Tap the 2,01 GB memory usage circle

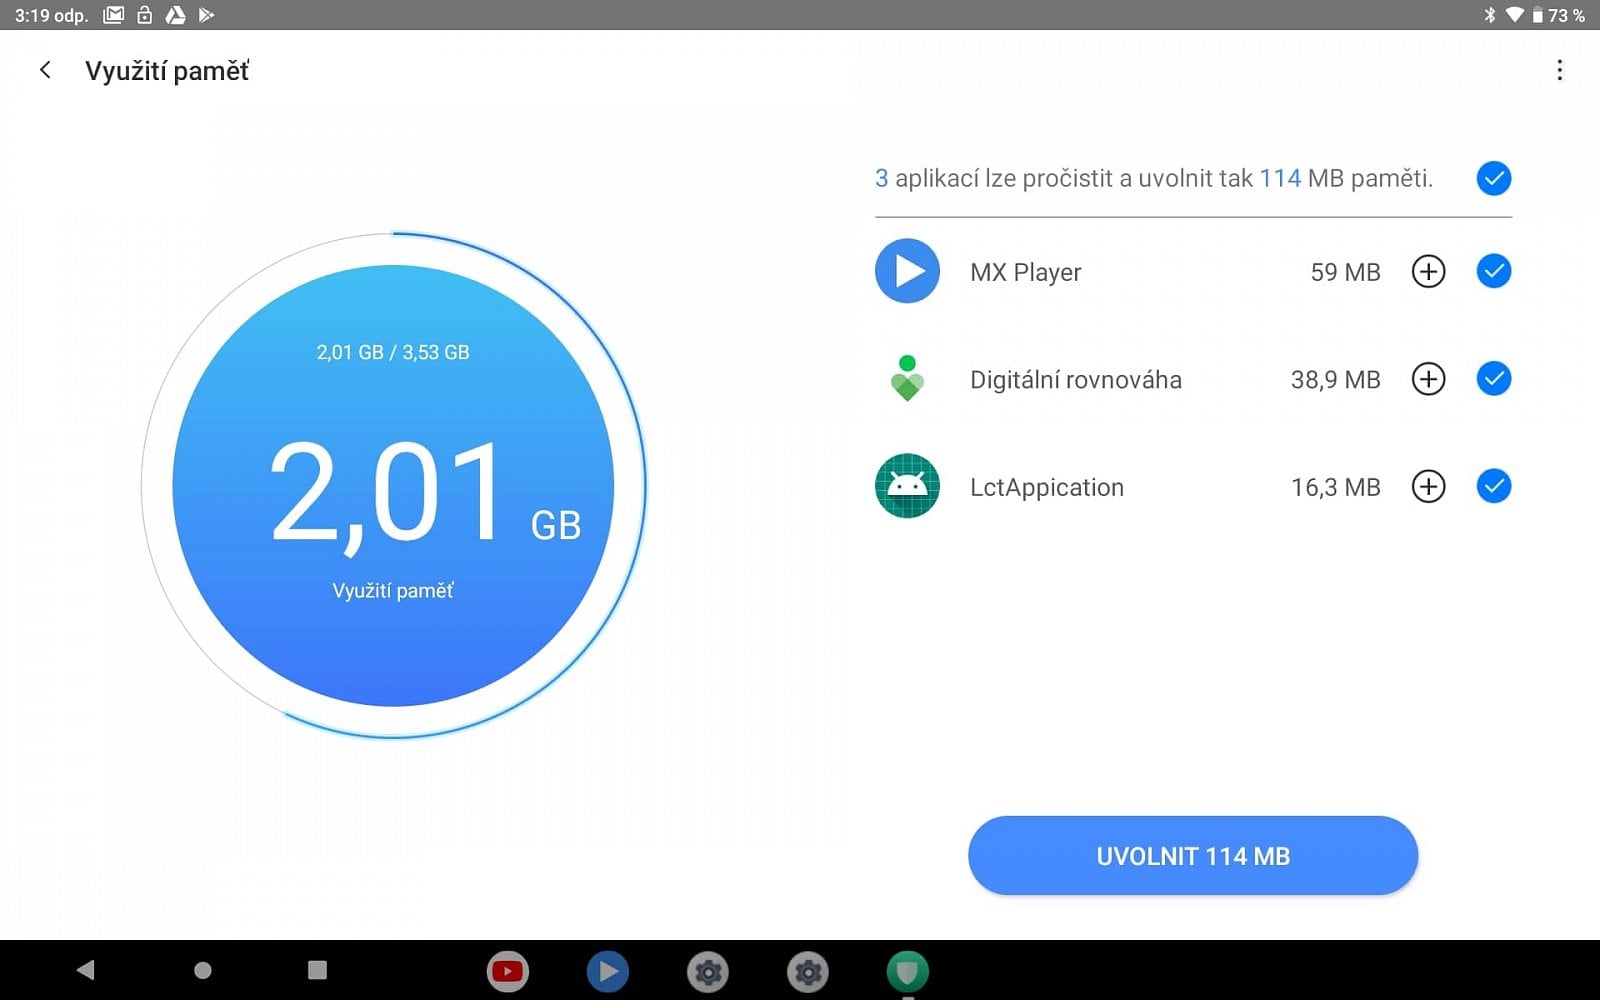[x=393, y=486]
